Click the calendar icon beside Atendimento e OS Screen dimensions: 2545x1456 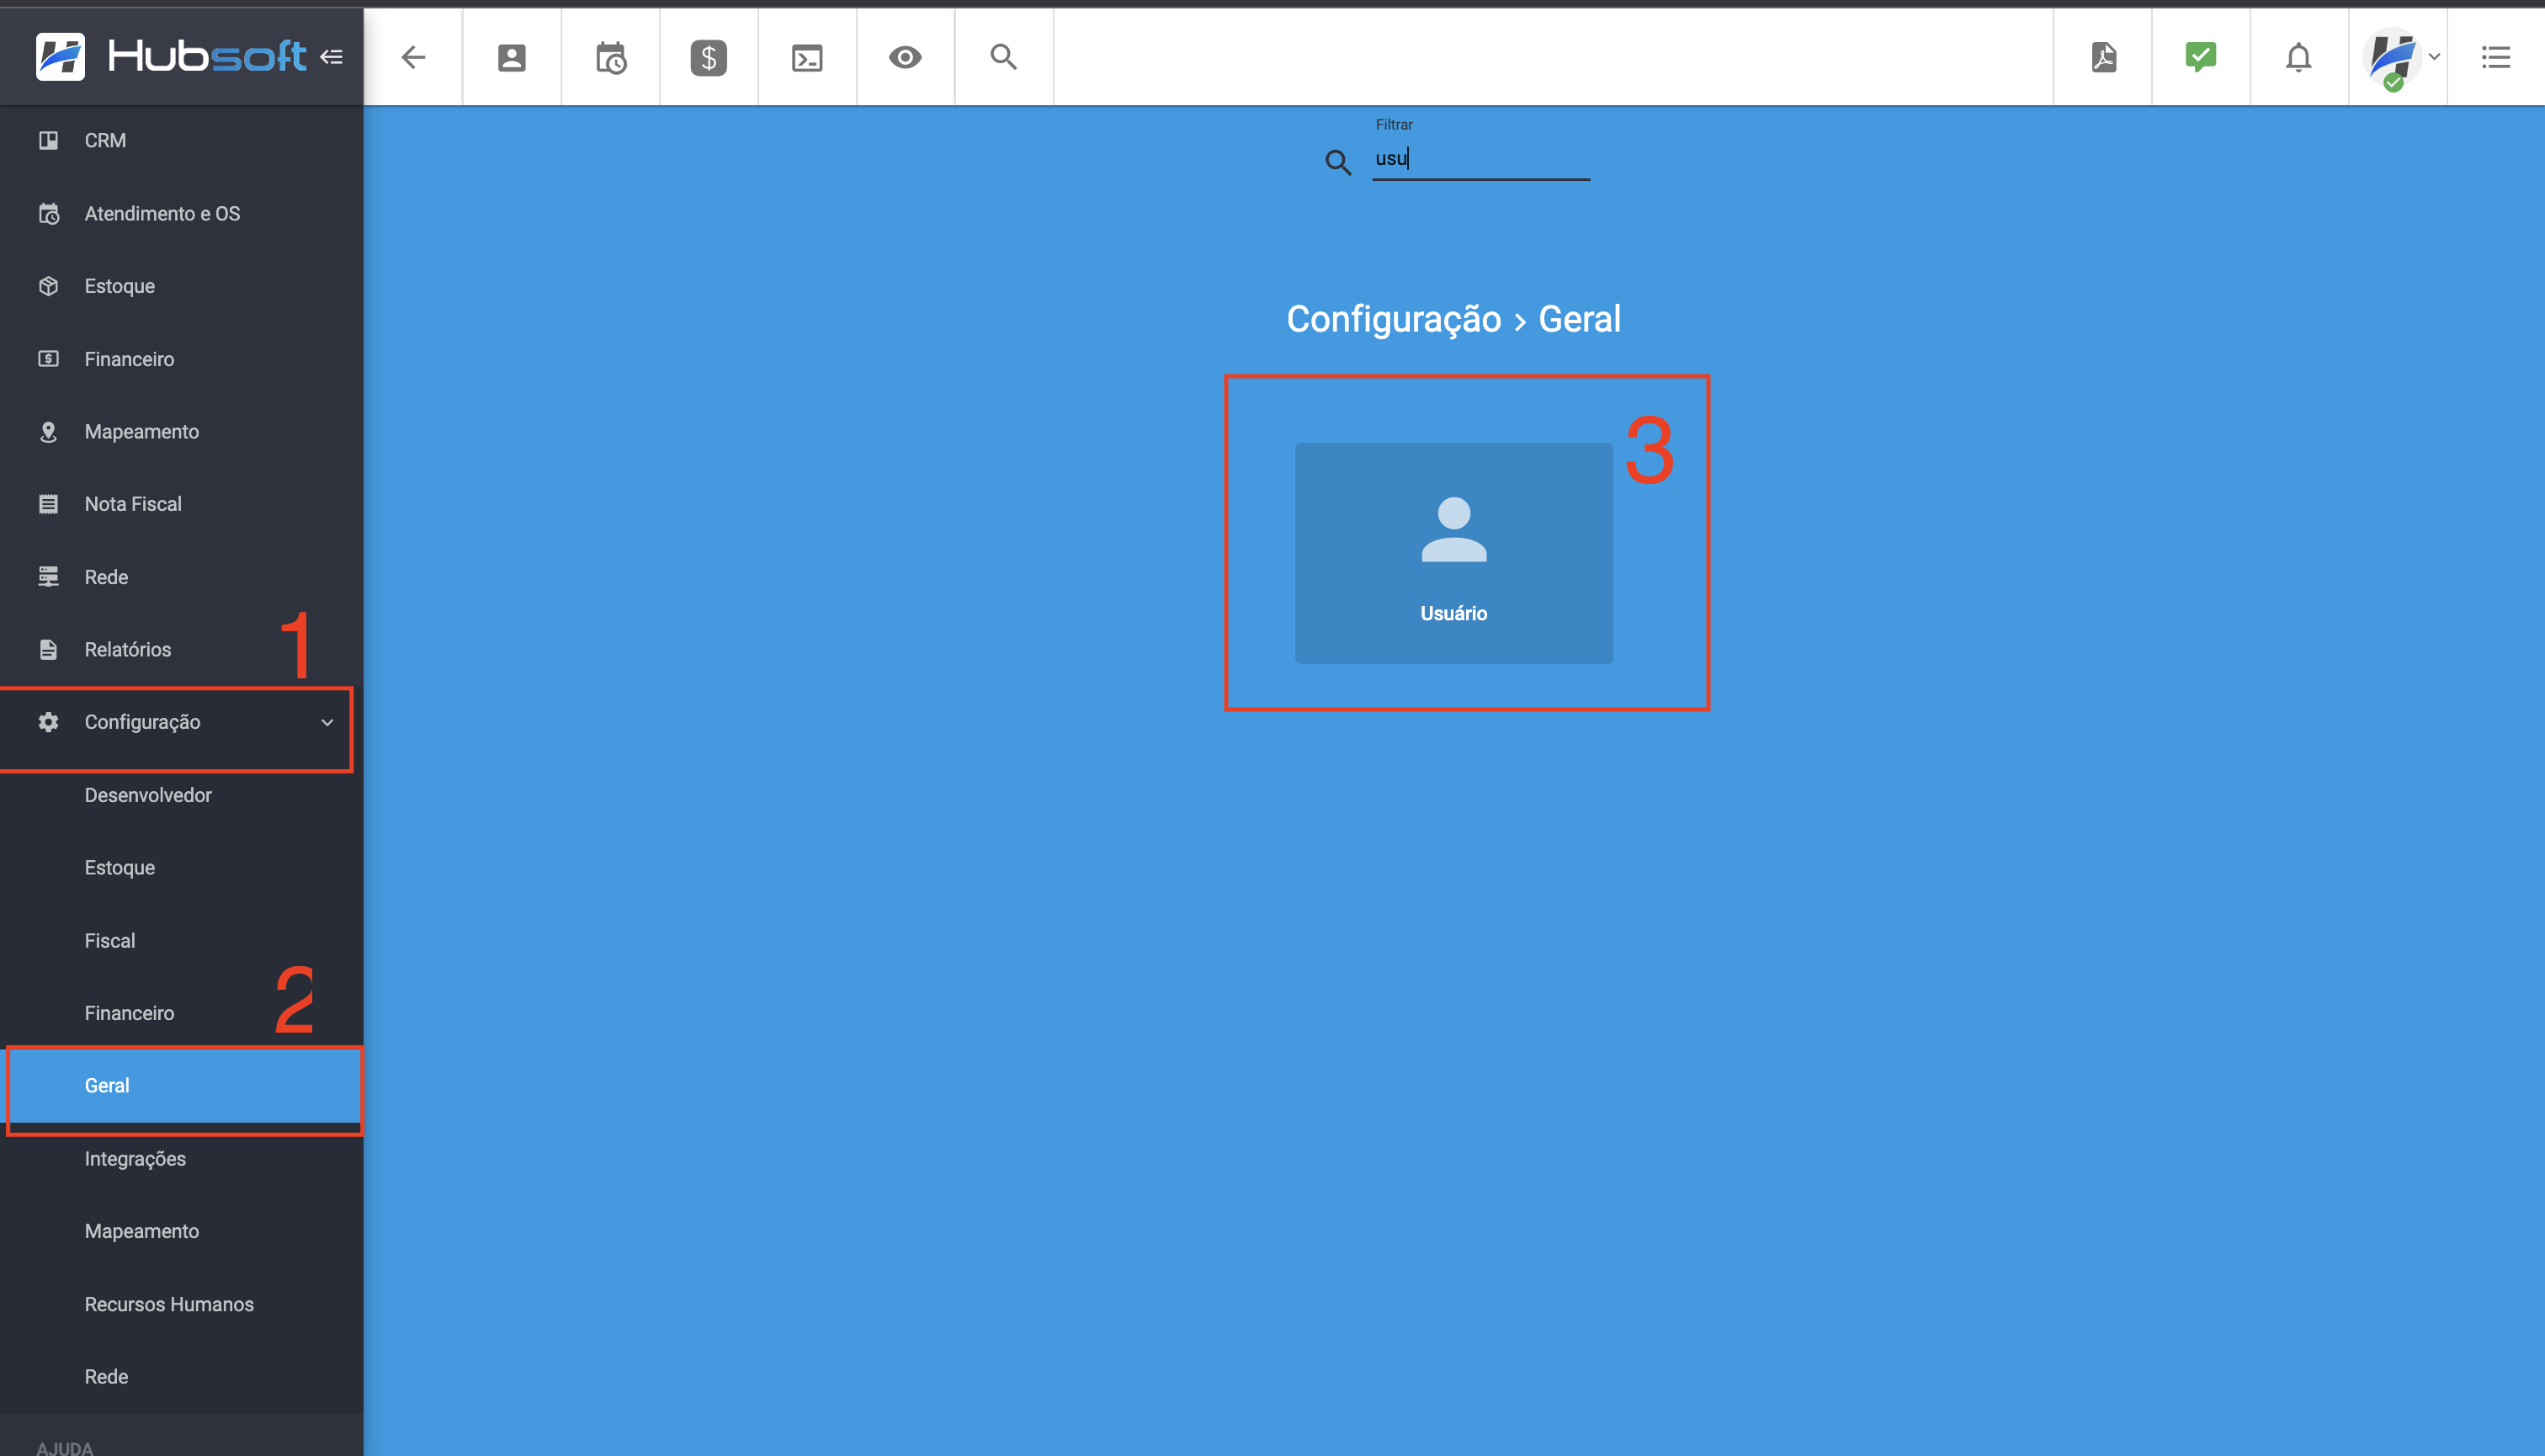(48, 213)
